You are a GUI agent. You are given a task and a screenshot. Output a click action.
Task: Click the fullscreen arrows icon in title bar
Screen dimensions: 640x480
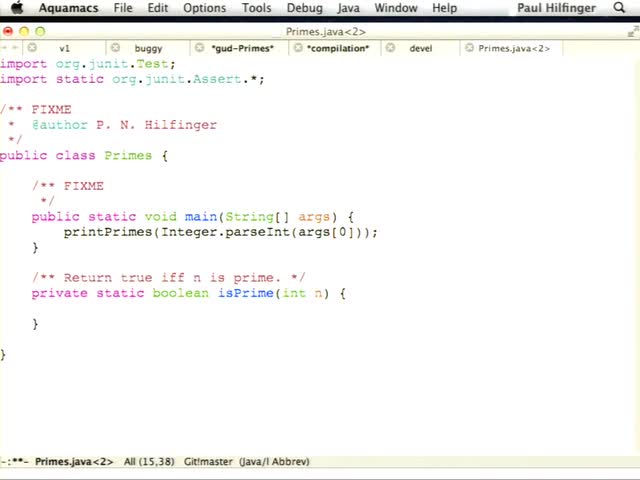point(633,31)
